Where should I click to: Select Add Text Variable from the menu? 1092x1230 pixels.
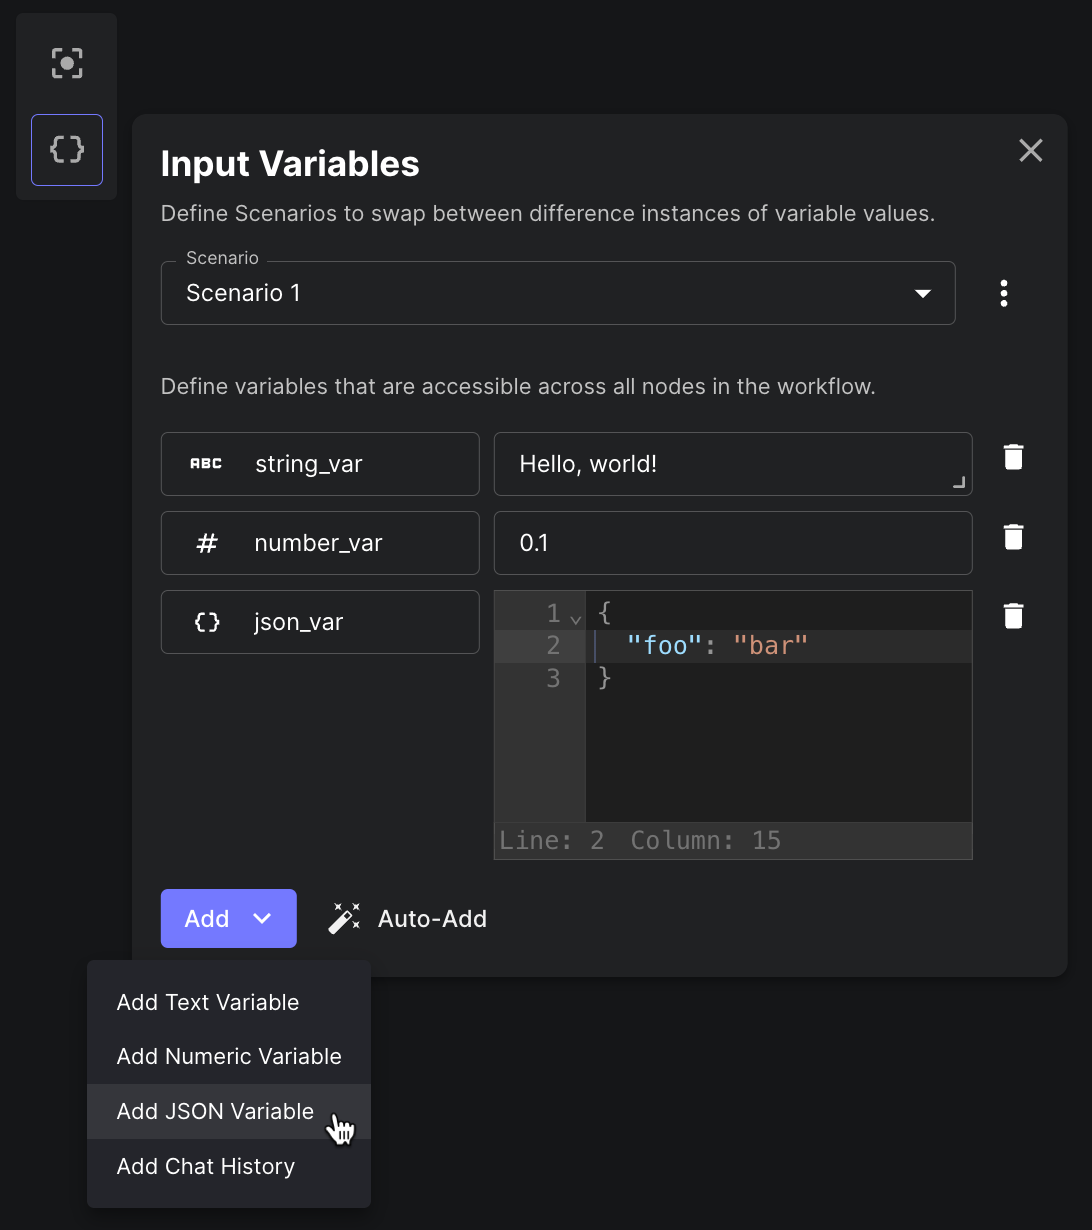[207, 1002]
